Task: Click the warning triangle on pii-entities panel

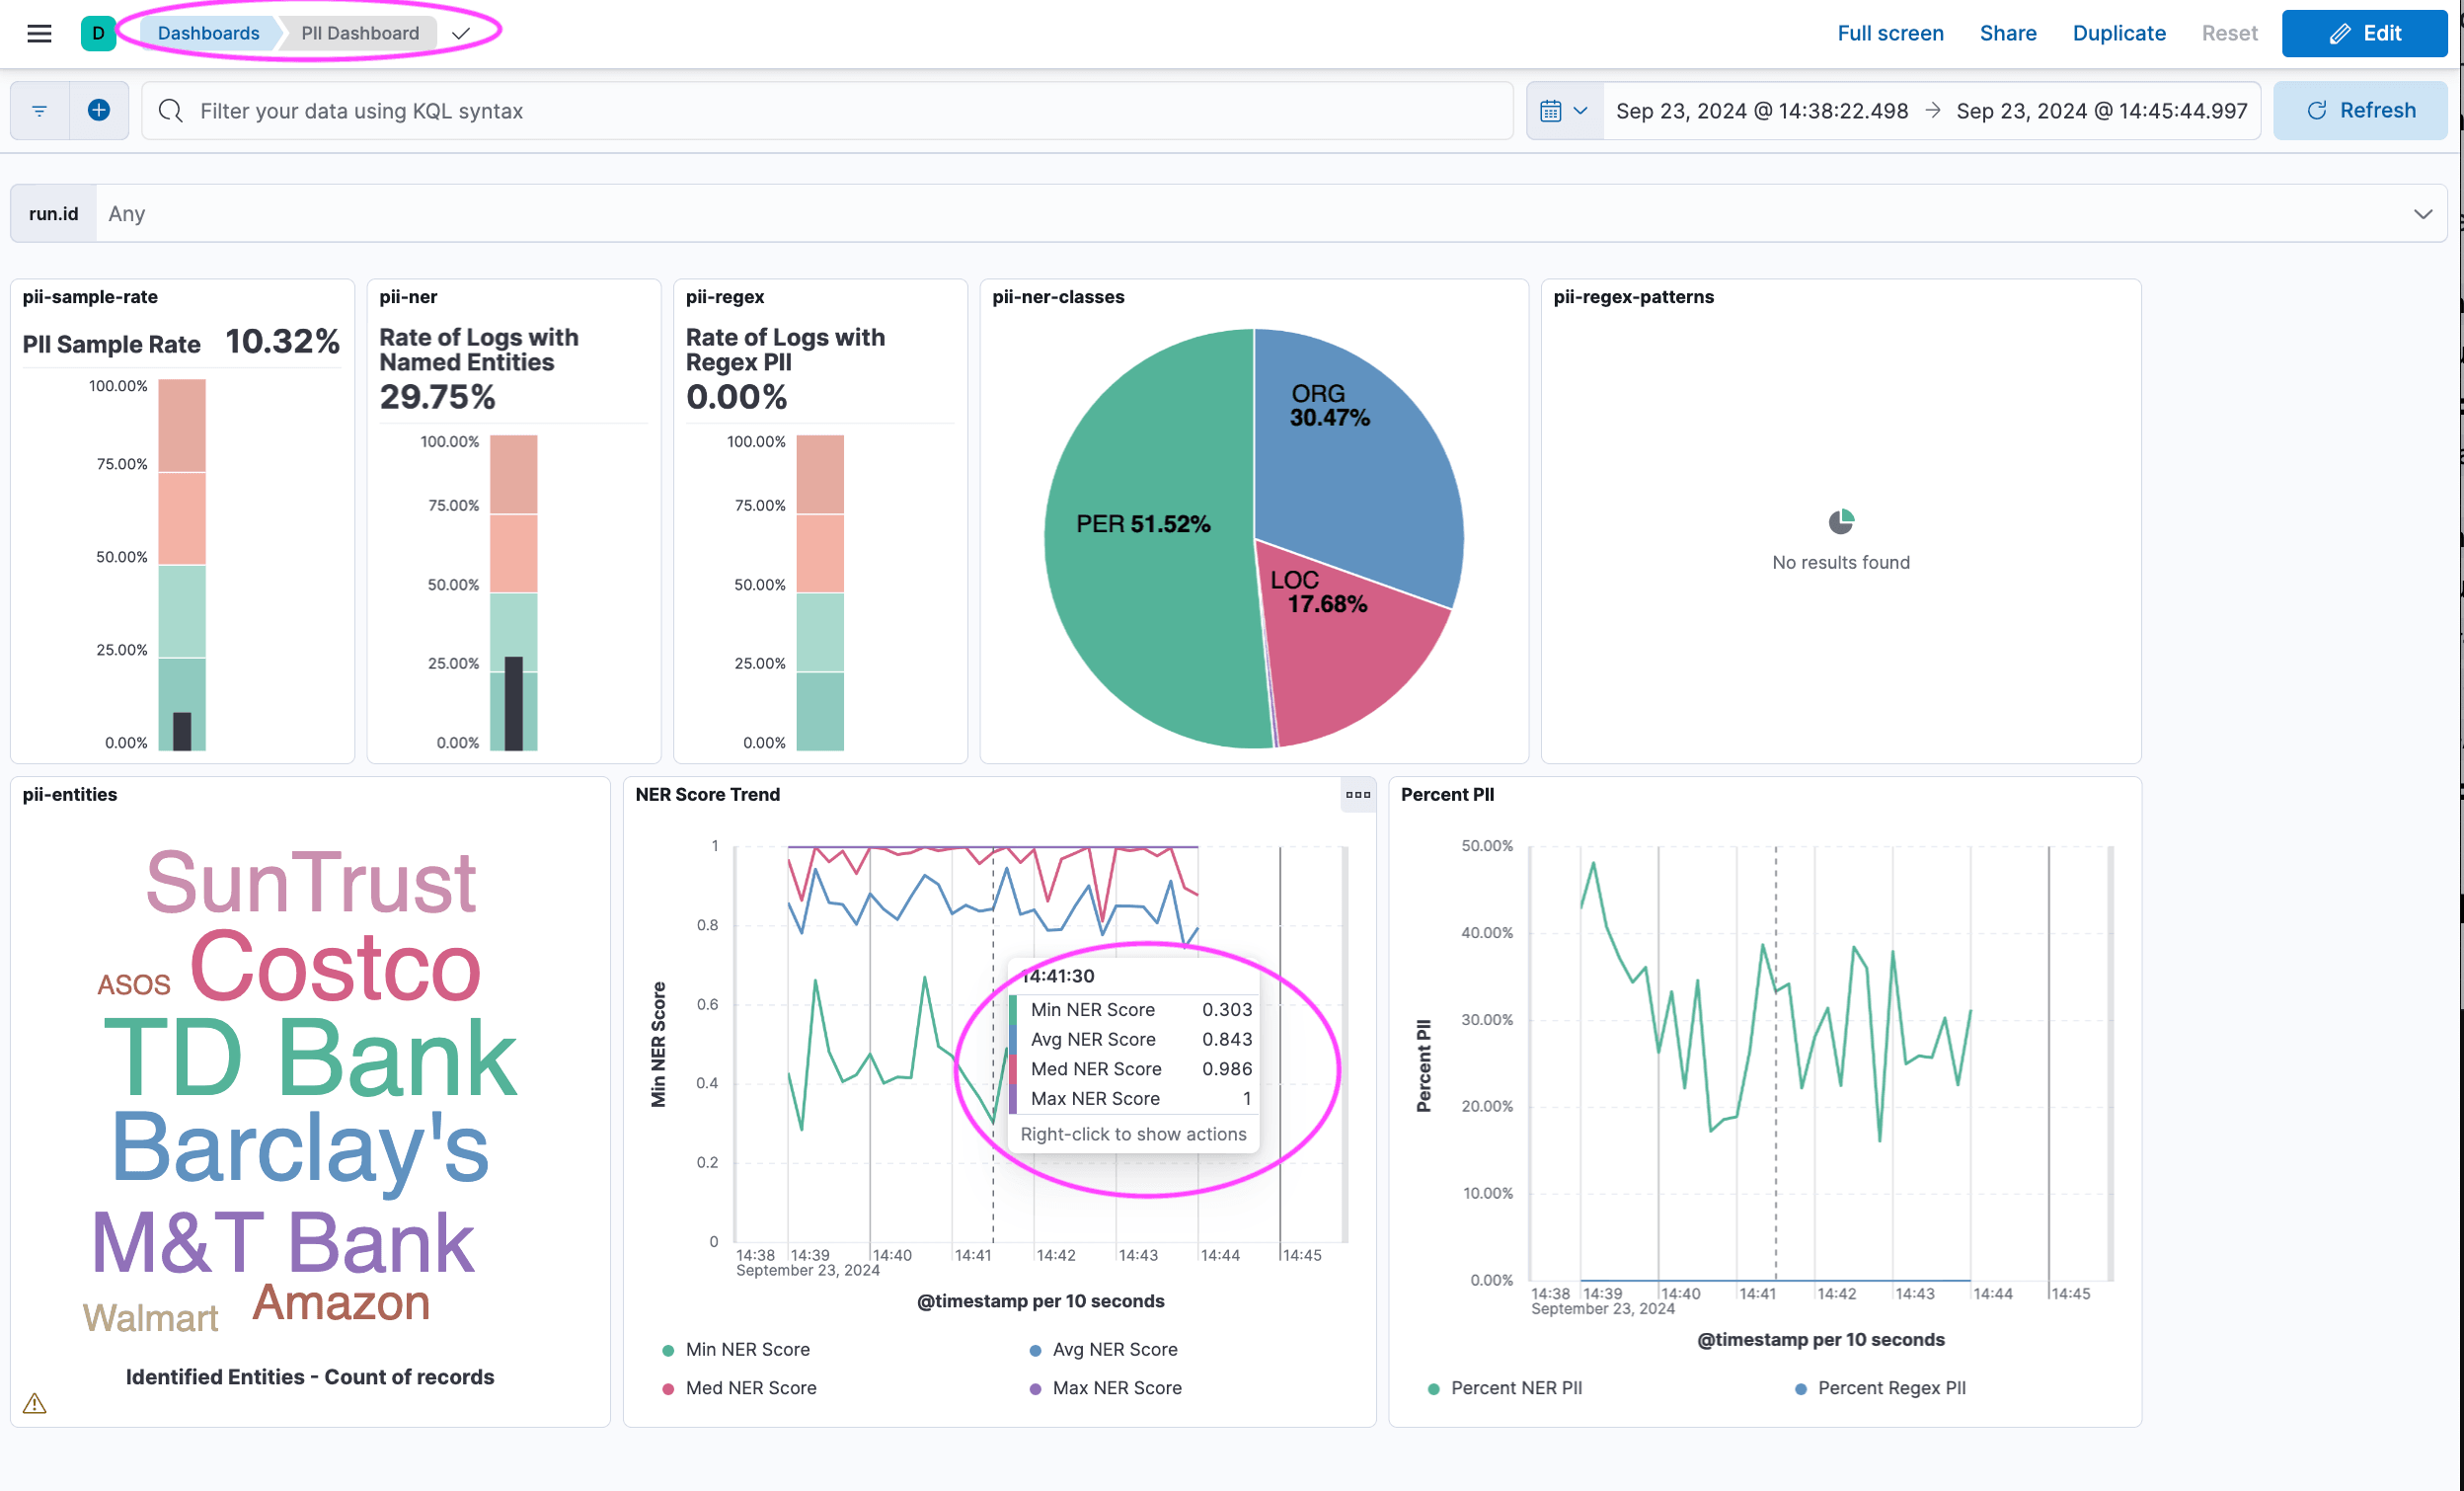Action: (35, 1403)
